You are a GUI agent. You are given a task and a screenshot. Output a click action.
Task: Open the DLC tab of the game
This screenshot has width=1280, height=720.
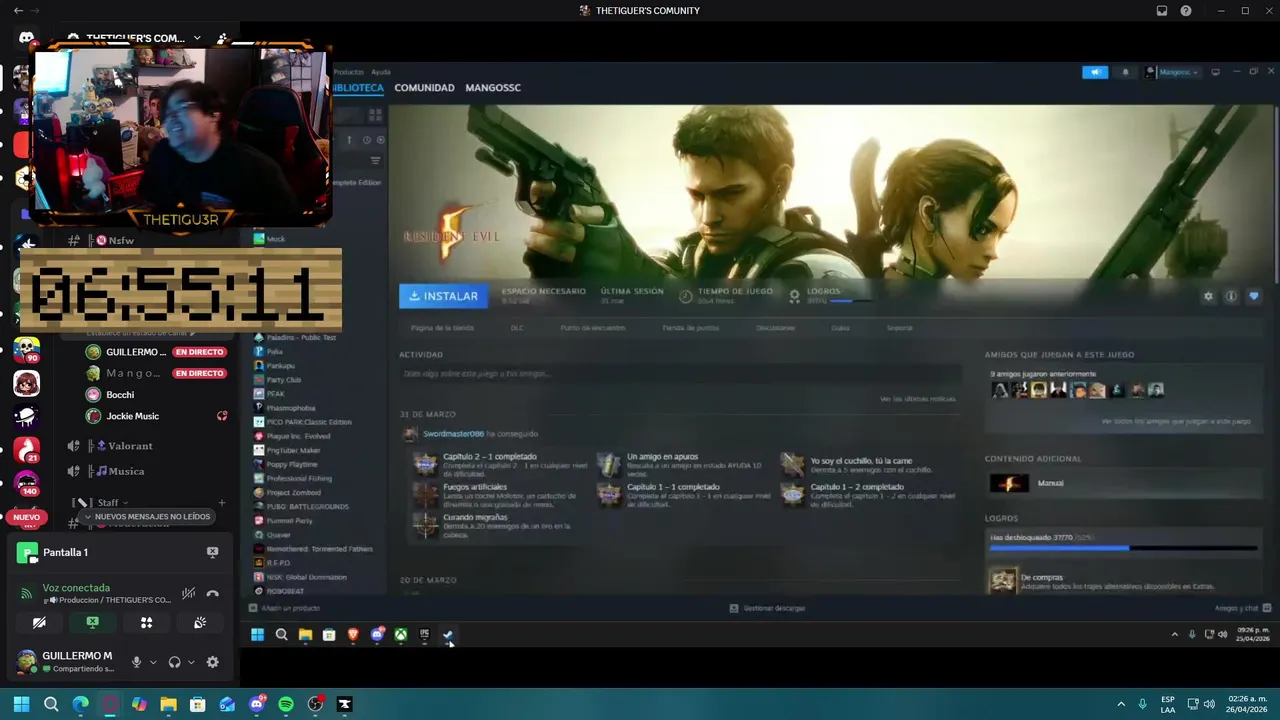[517, 328]
